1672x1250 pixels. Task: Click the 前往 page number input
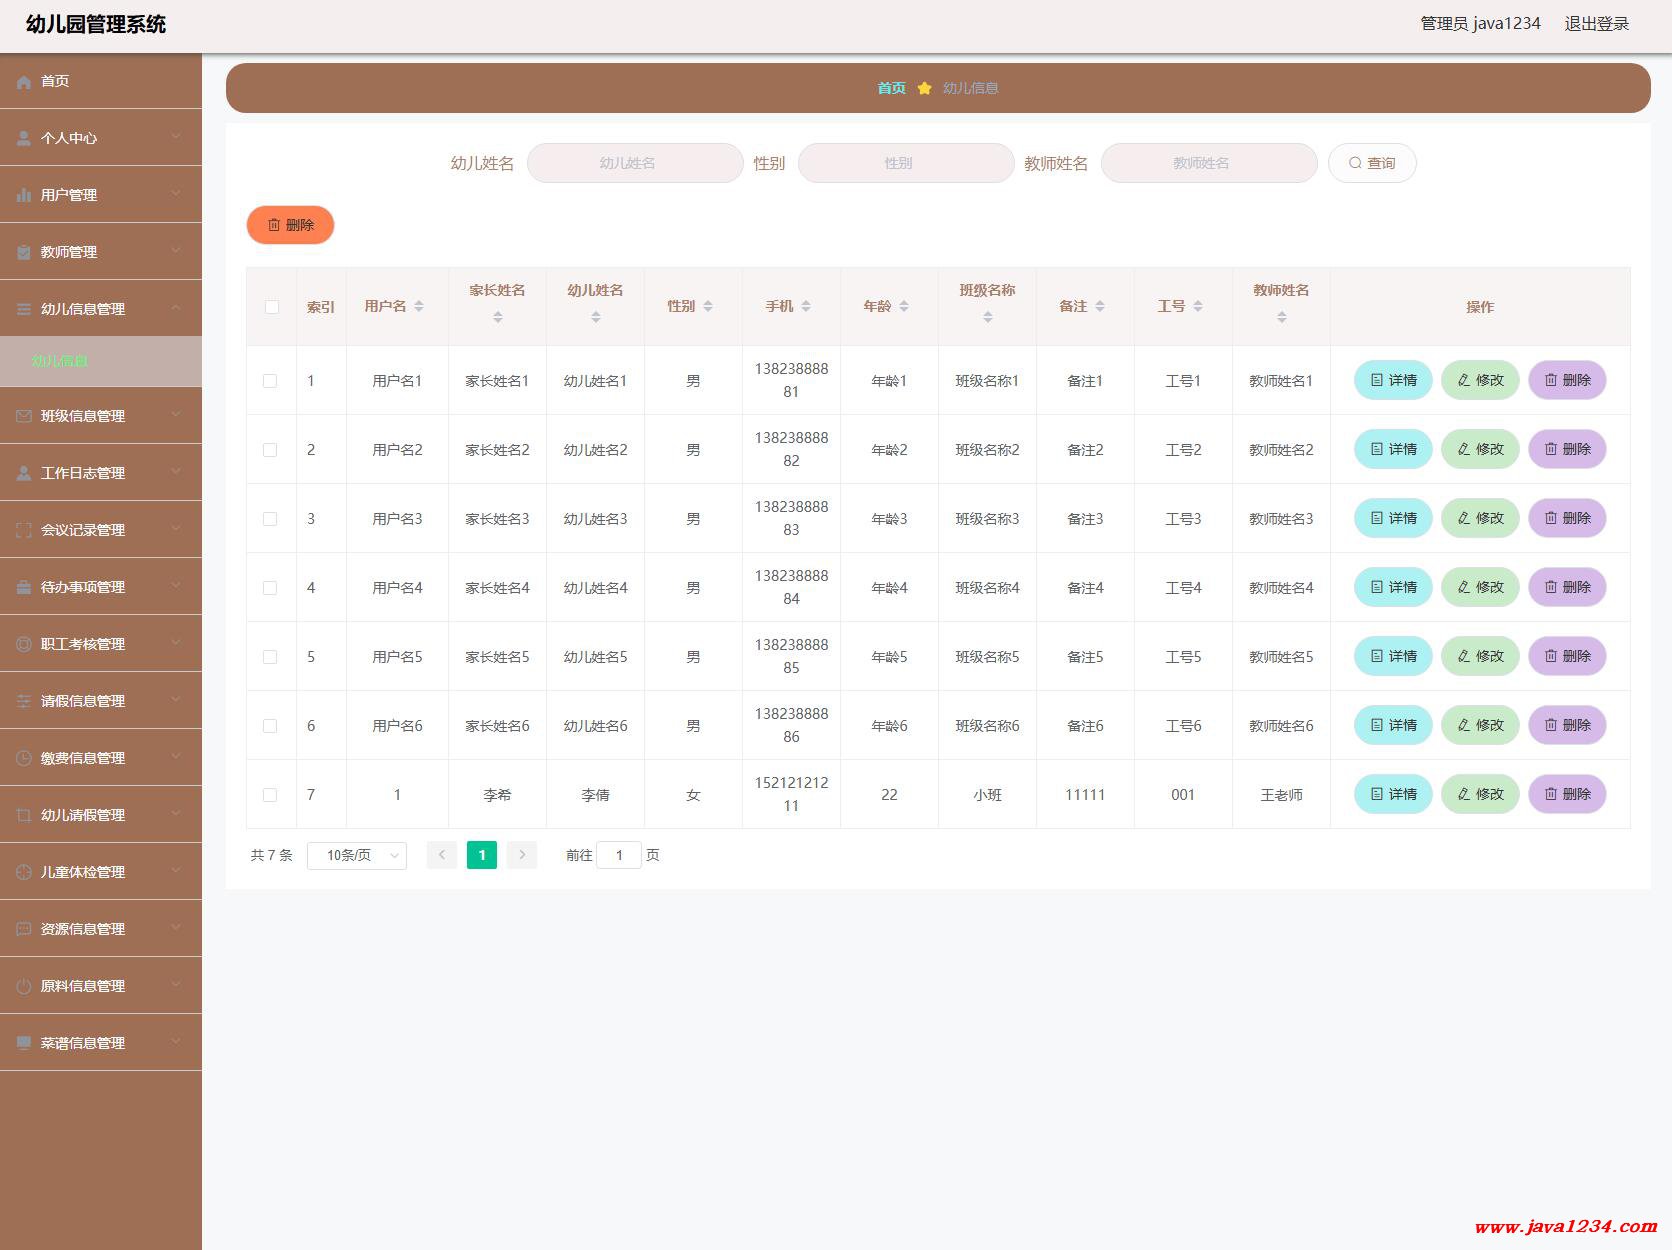619,855
